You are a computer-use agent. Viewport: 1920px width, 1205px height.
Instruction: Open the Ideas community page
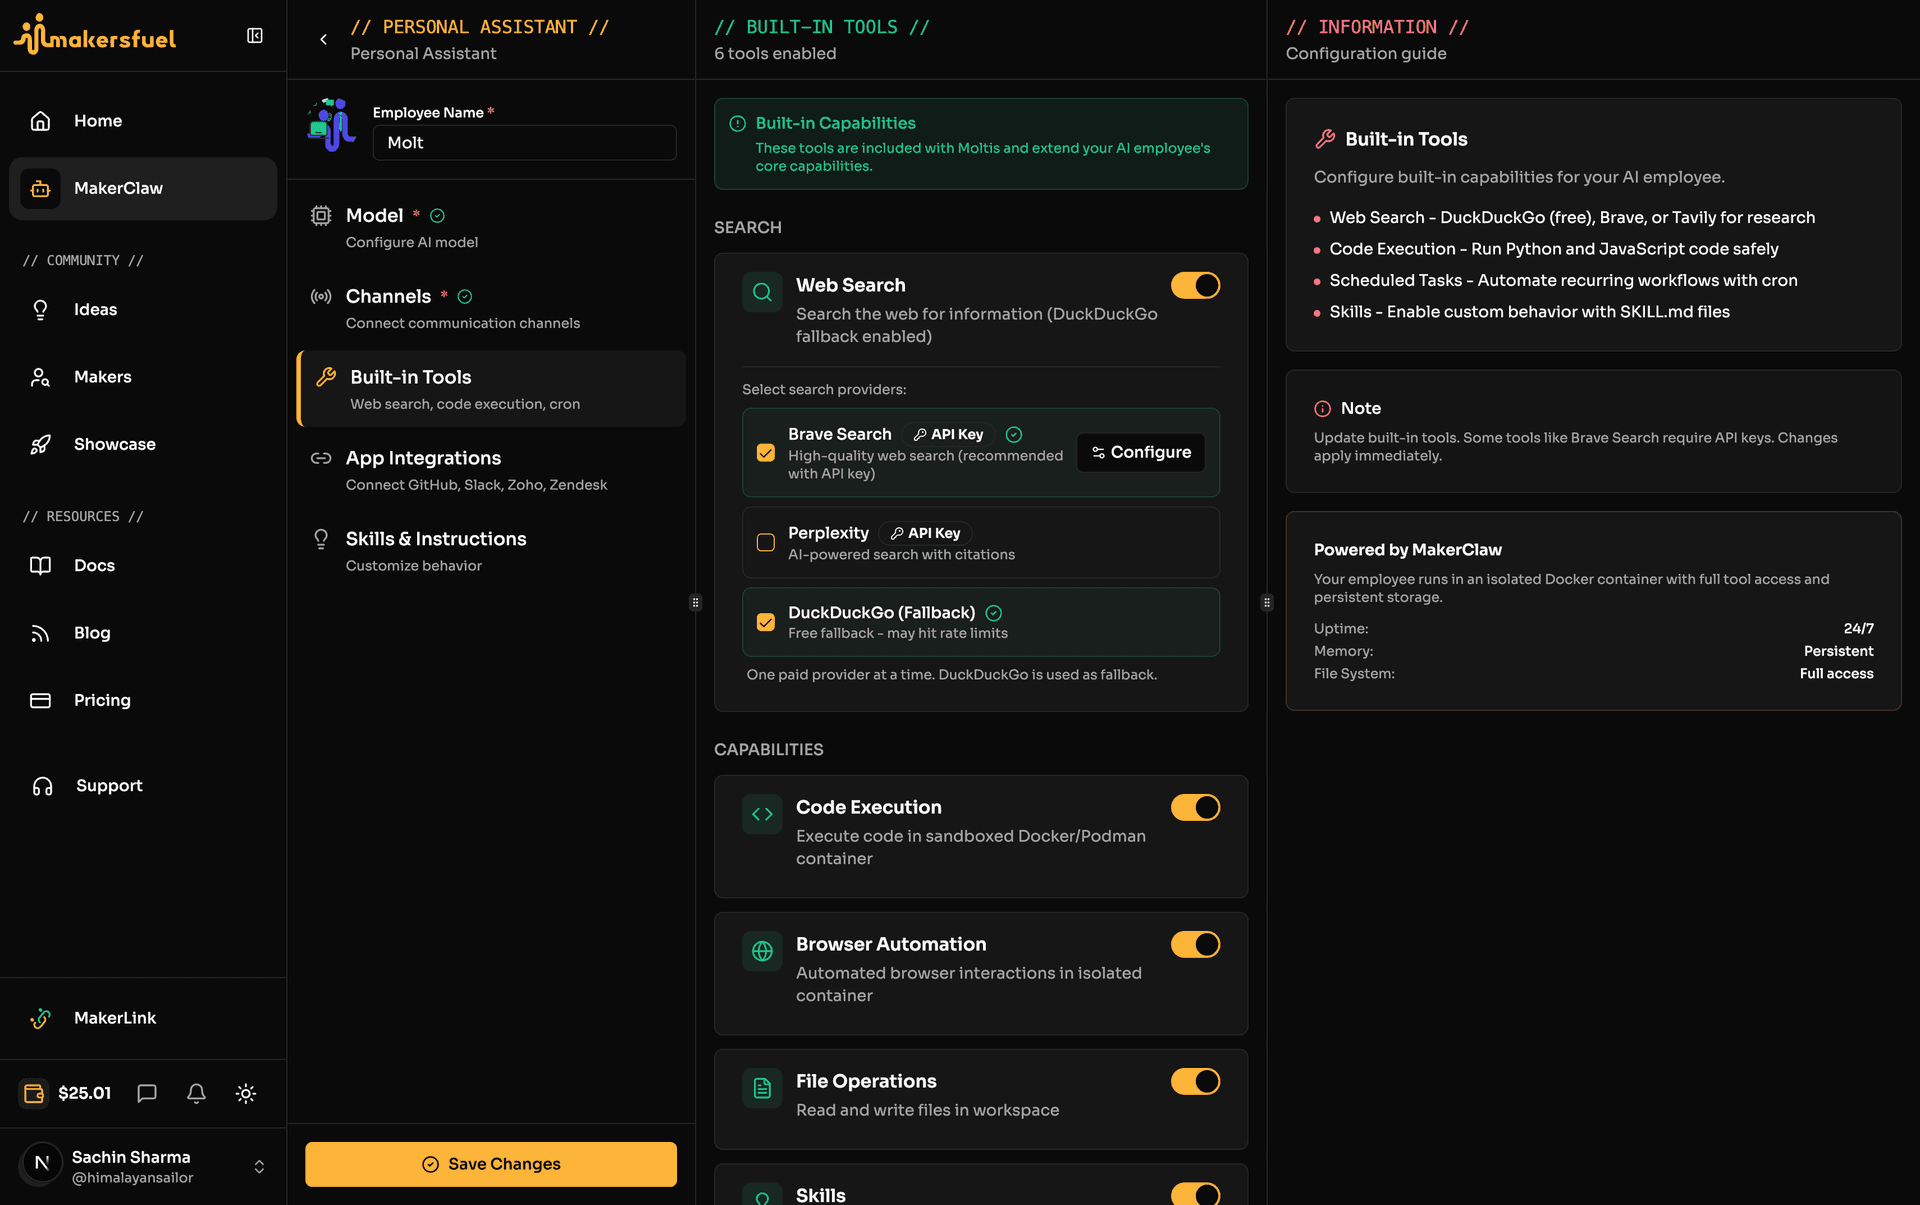[143, 310]
